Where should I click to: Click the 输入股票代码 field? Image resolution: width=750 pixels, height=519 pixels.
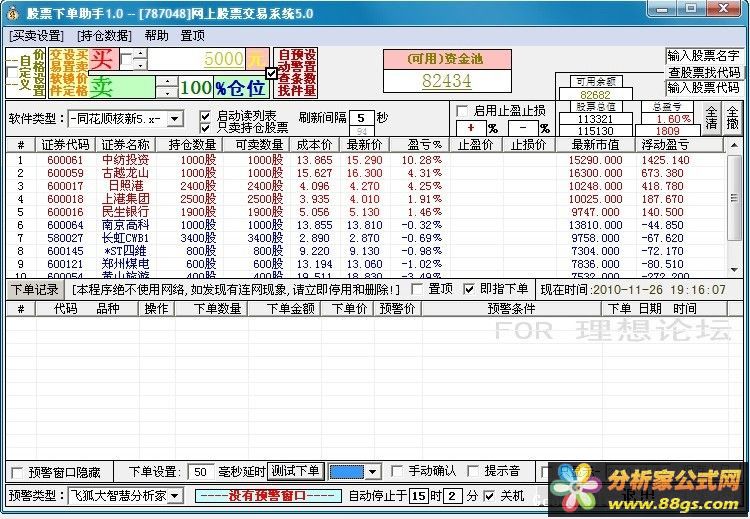point(703,88)
